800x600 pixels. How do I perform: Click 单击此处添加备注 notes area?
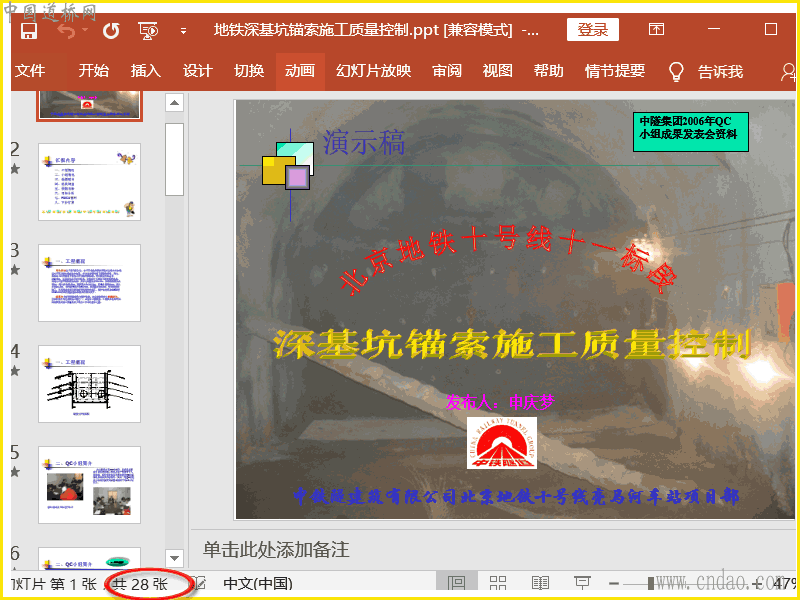(x=276, y=549)
